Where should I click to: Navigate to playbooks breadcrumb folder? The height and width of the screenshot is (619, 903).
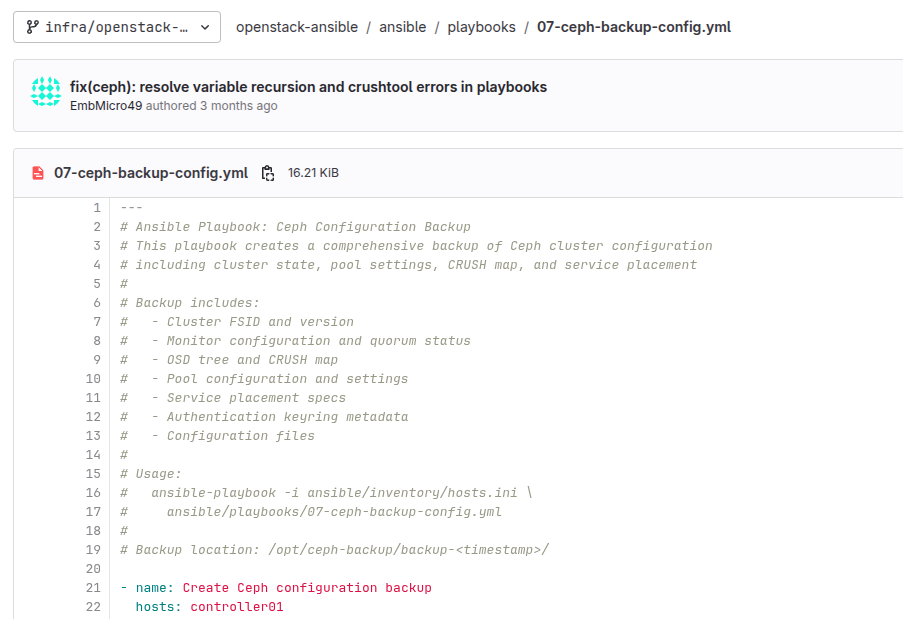point(481,27)
